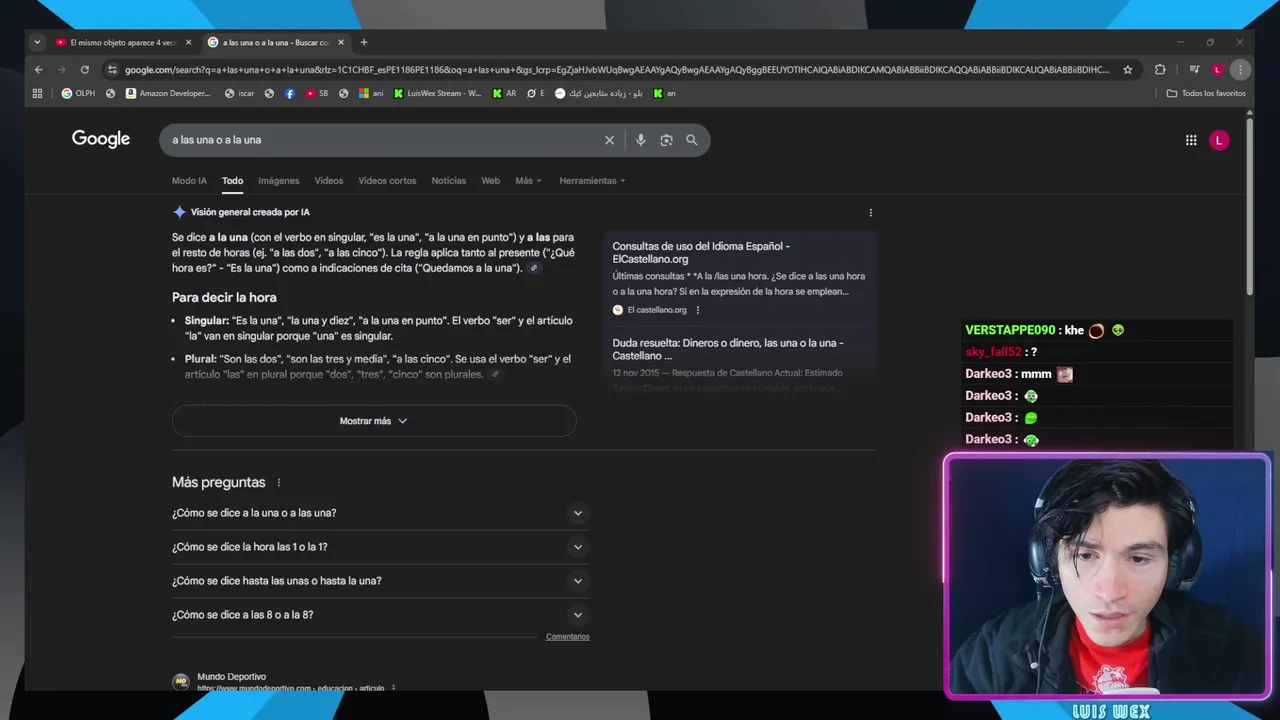Screen dimensions: 1280x720
Task: Open the Herramientas dropdown
Action: (592, 181)
